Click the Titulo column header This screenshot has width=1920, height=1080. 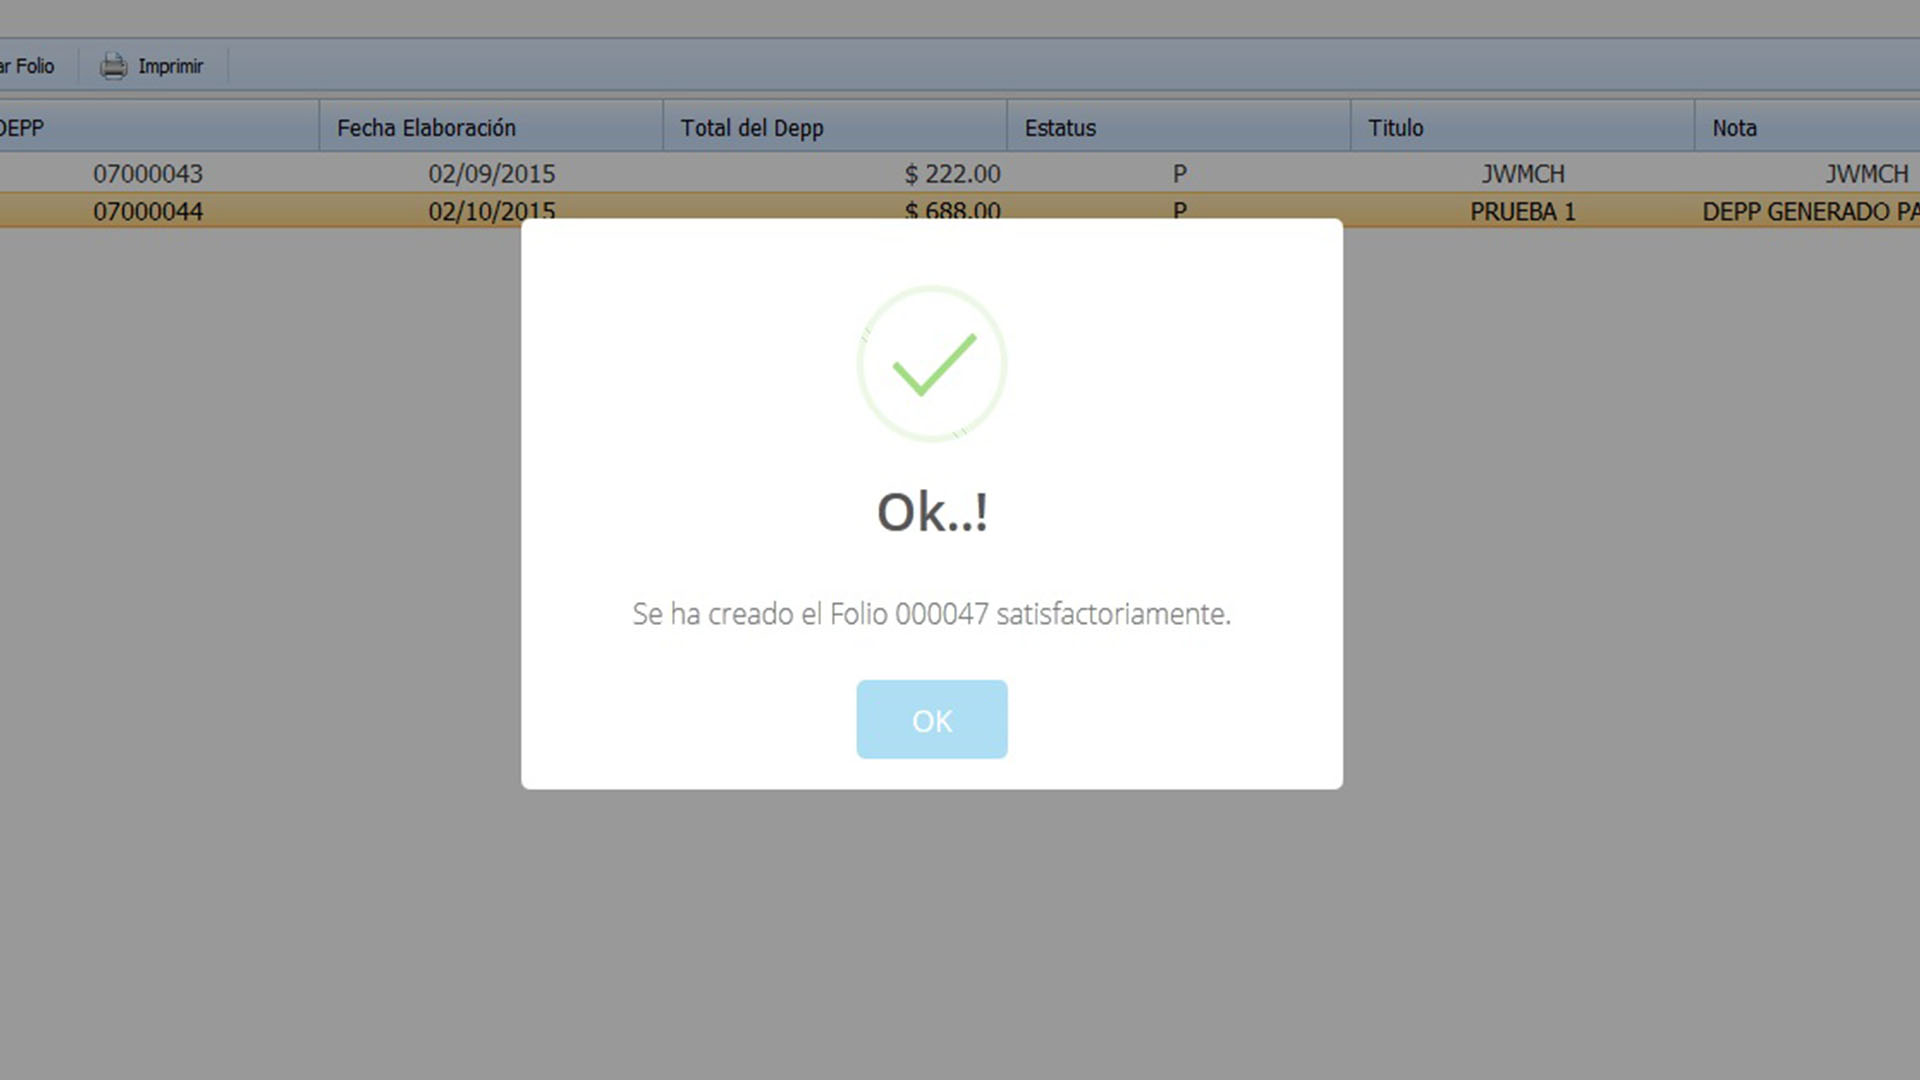(1523, 127)
